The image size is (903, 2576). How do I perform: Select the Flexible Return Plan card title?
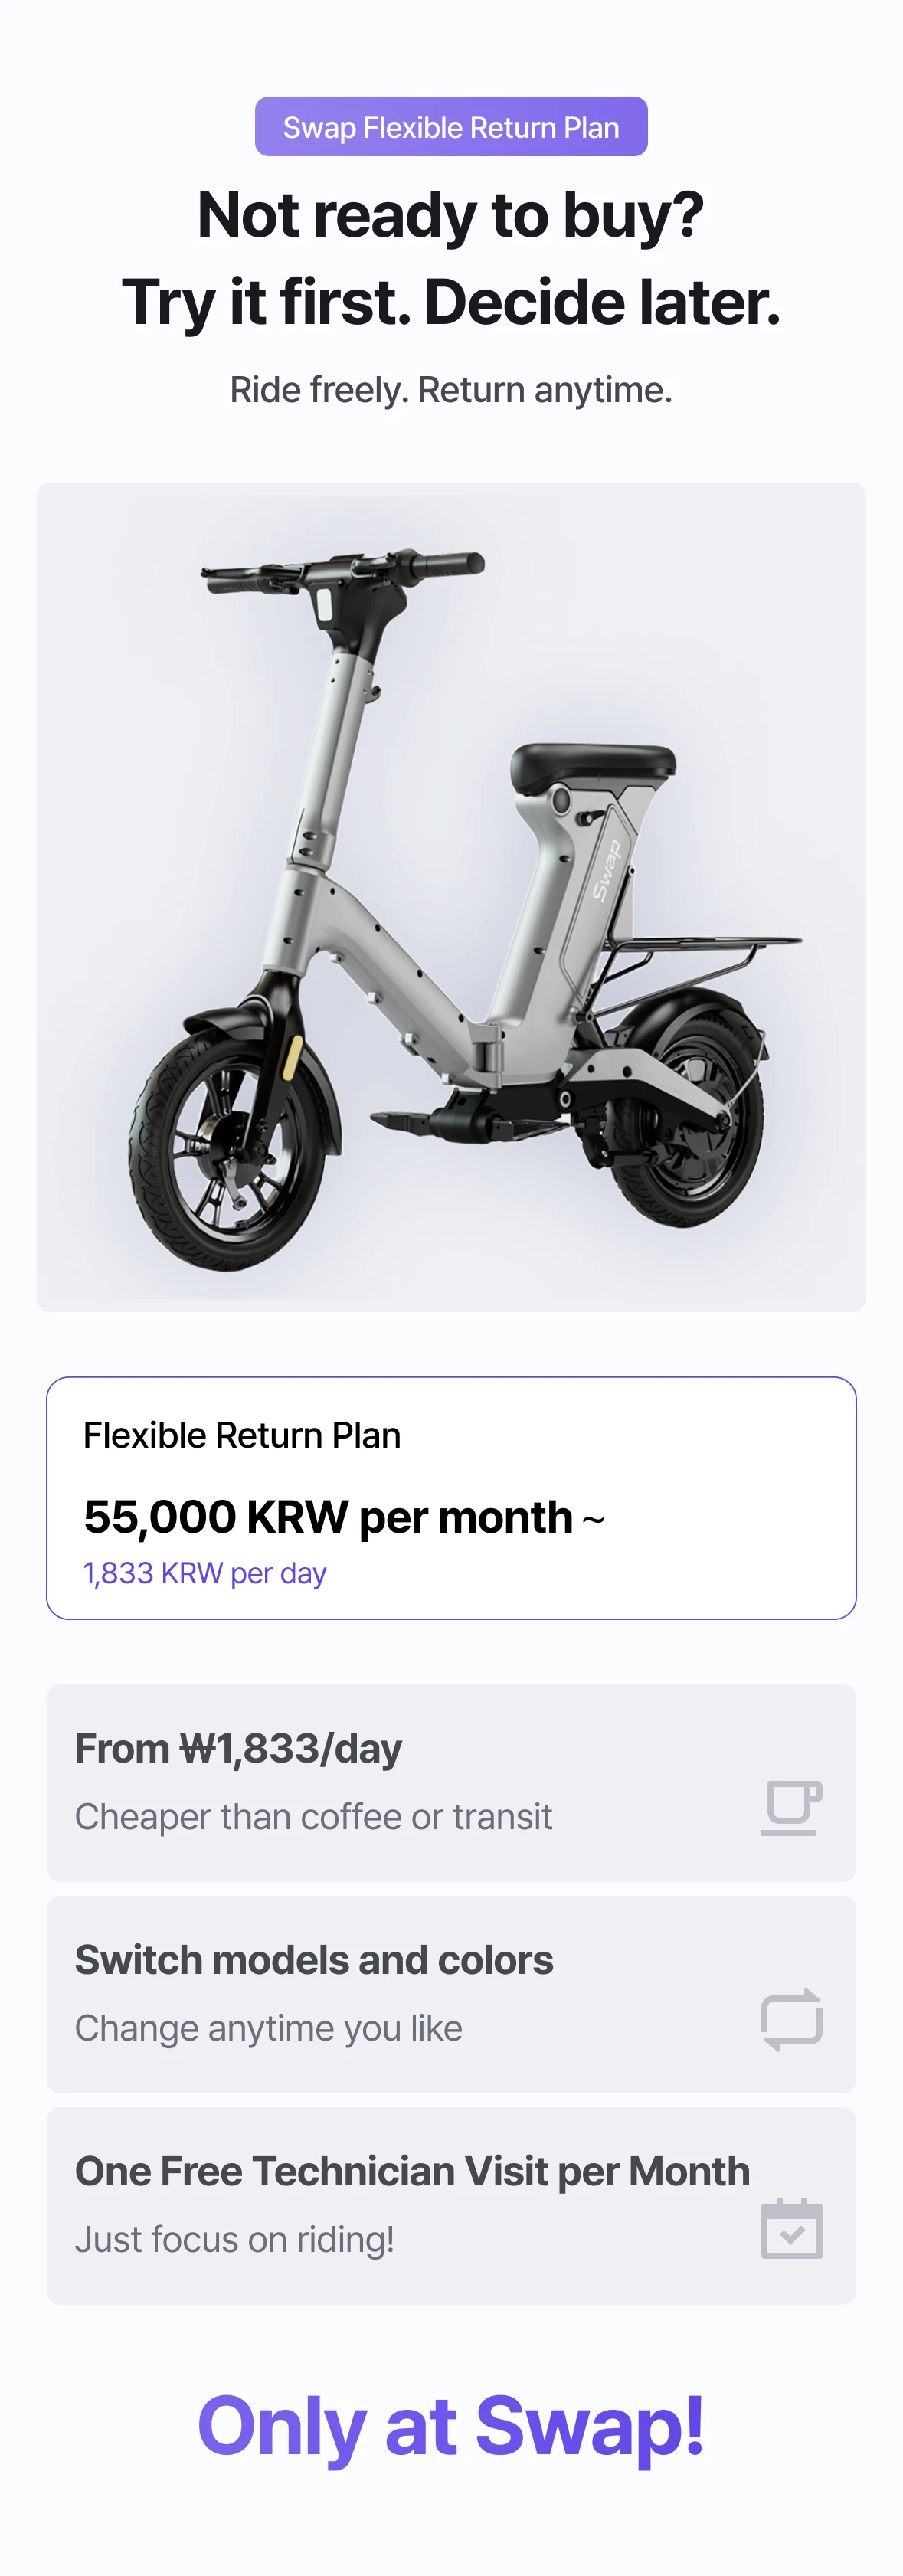coord(242,1435)
